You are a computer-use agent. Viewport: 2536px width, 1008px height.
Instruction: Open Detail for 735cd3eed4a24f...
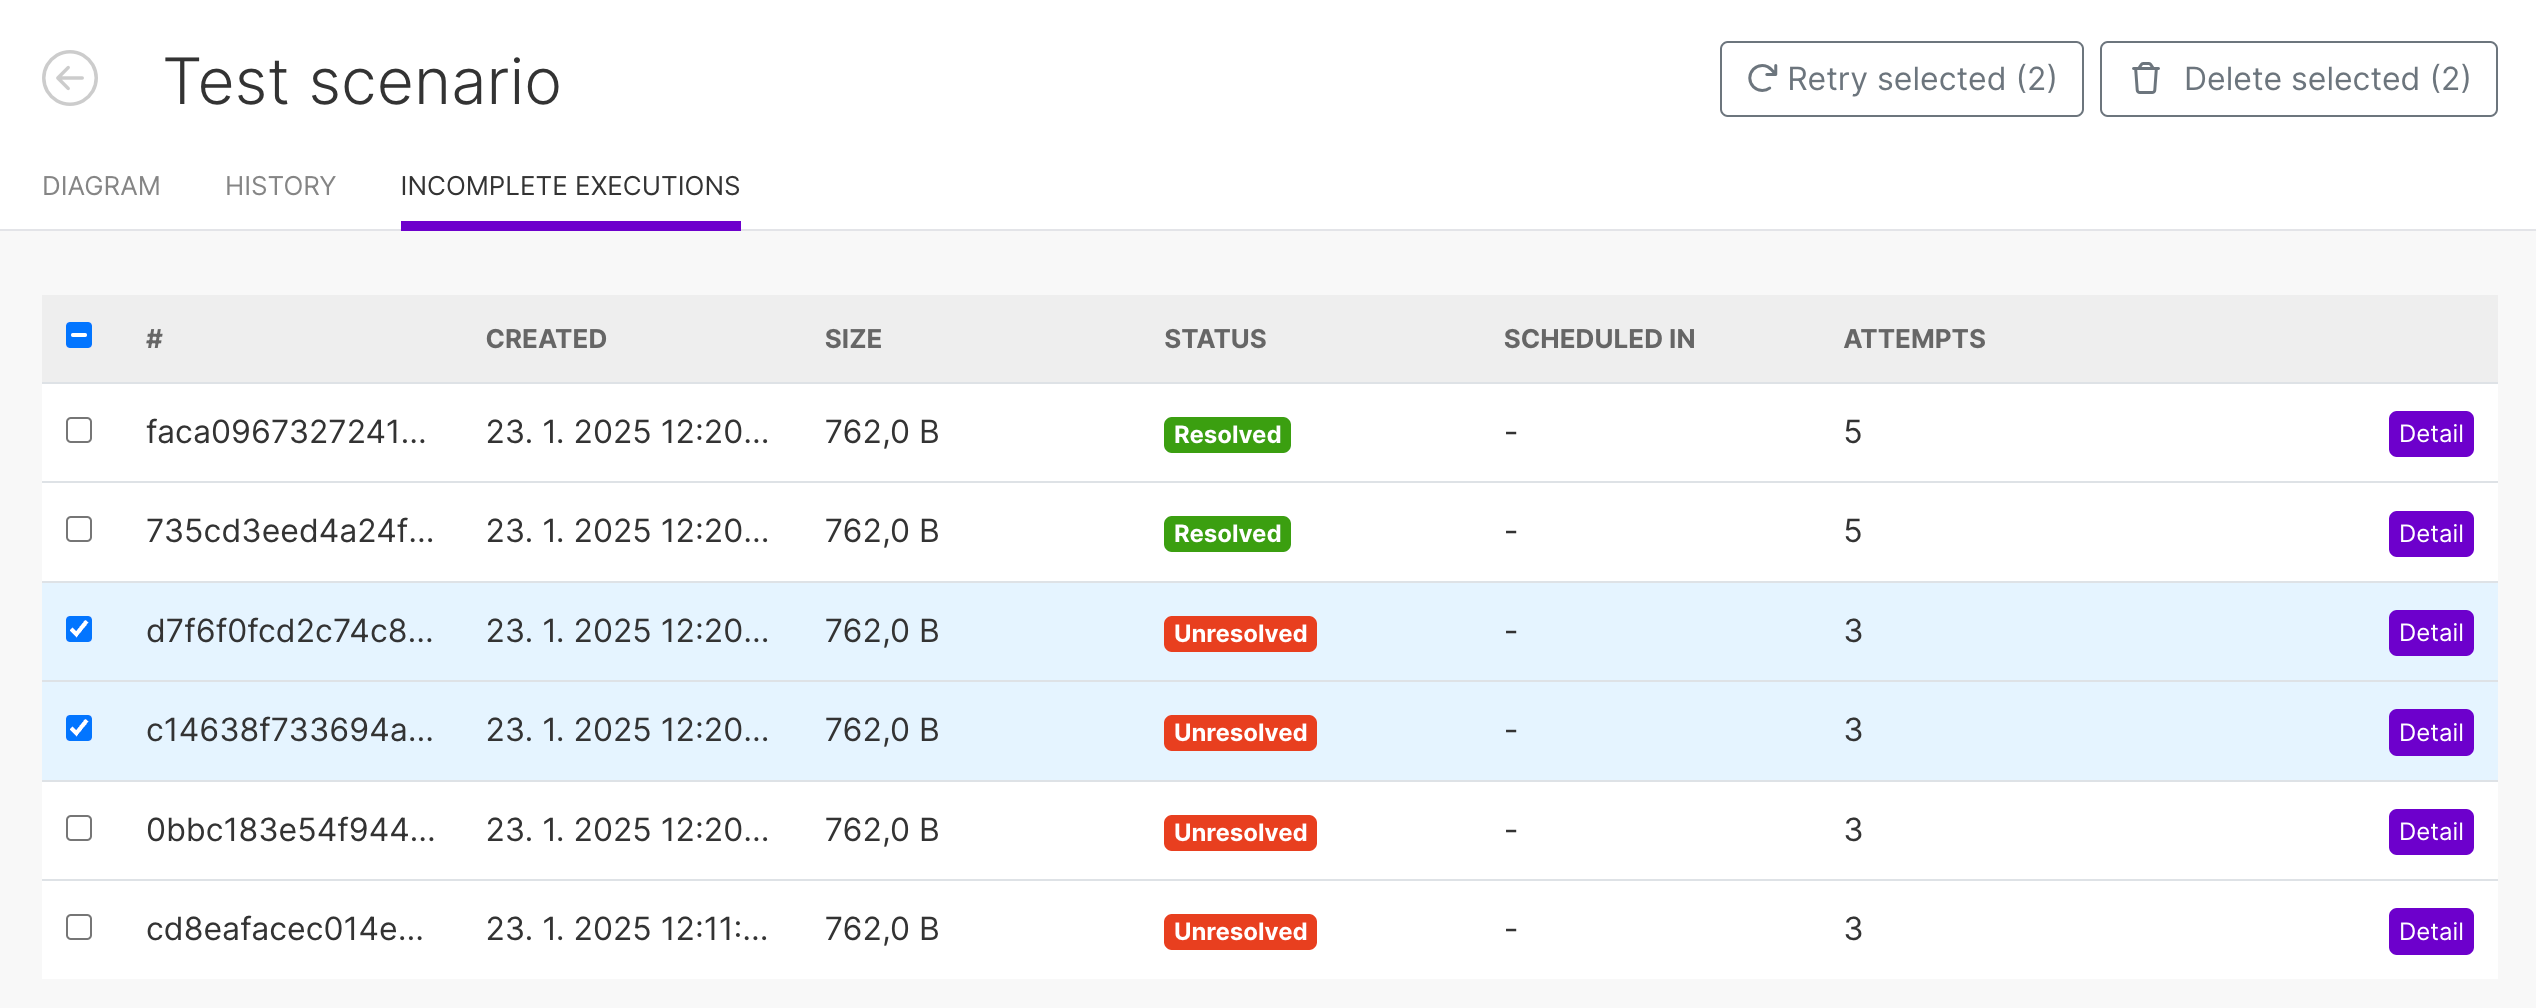point(2431,534)
